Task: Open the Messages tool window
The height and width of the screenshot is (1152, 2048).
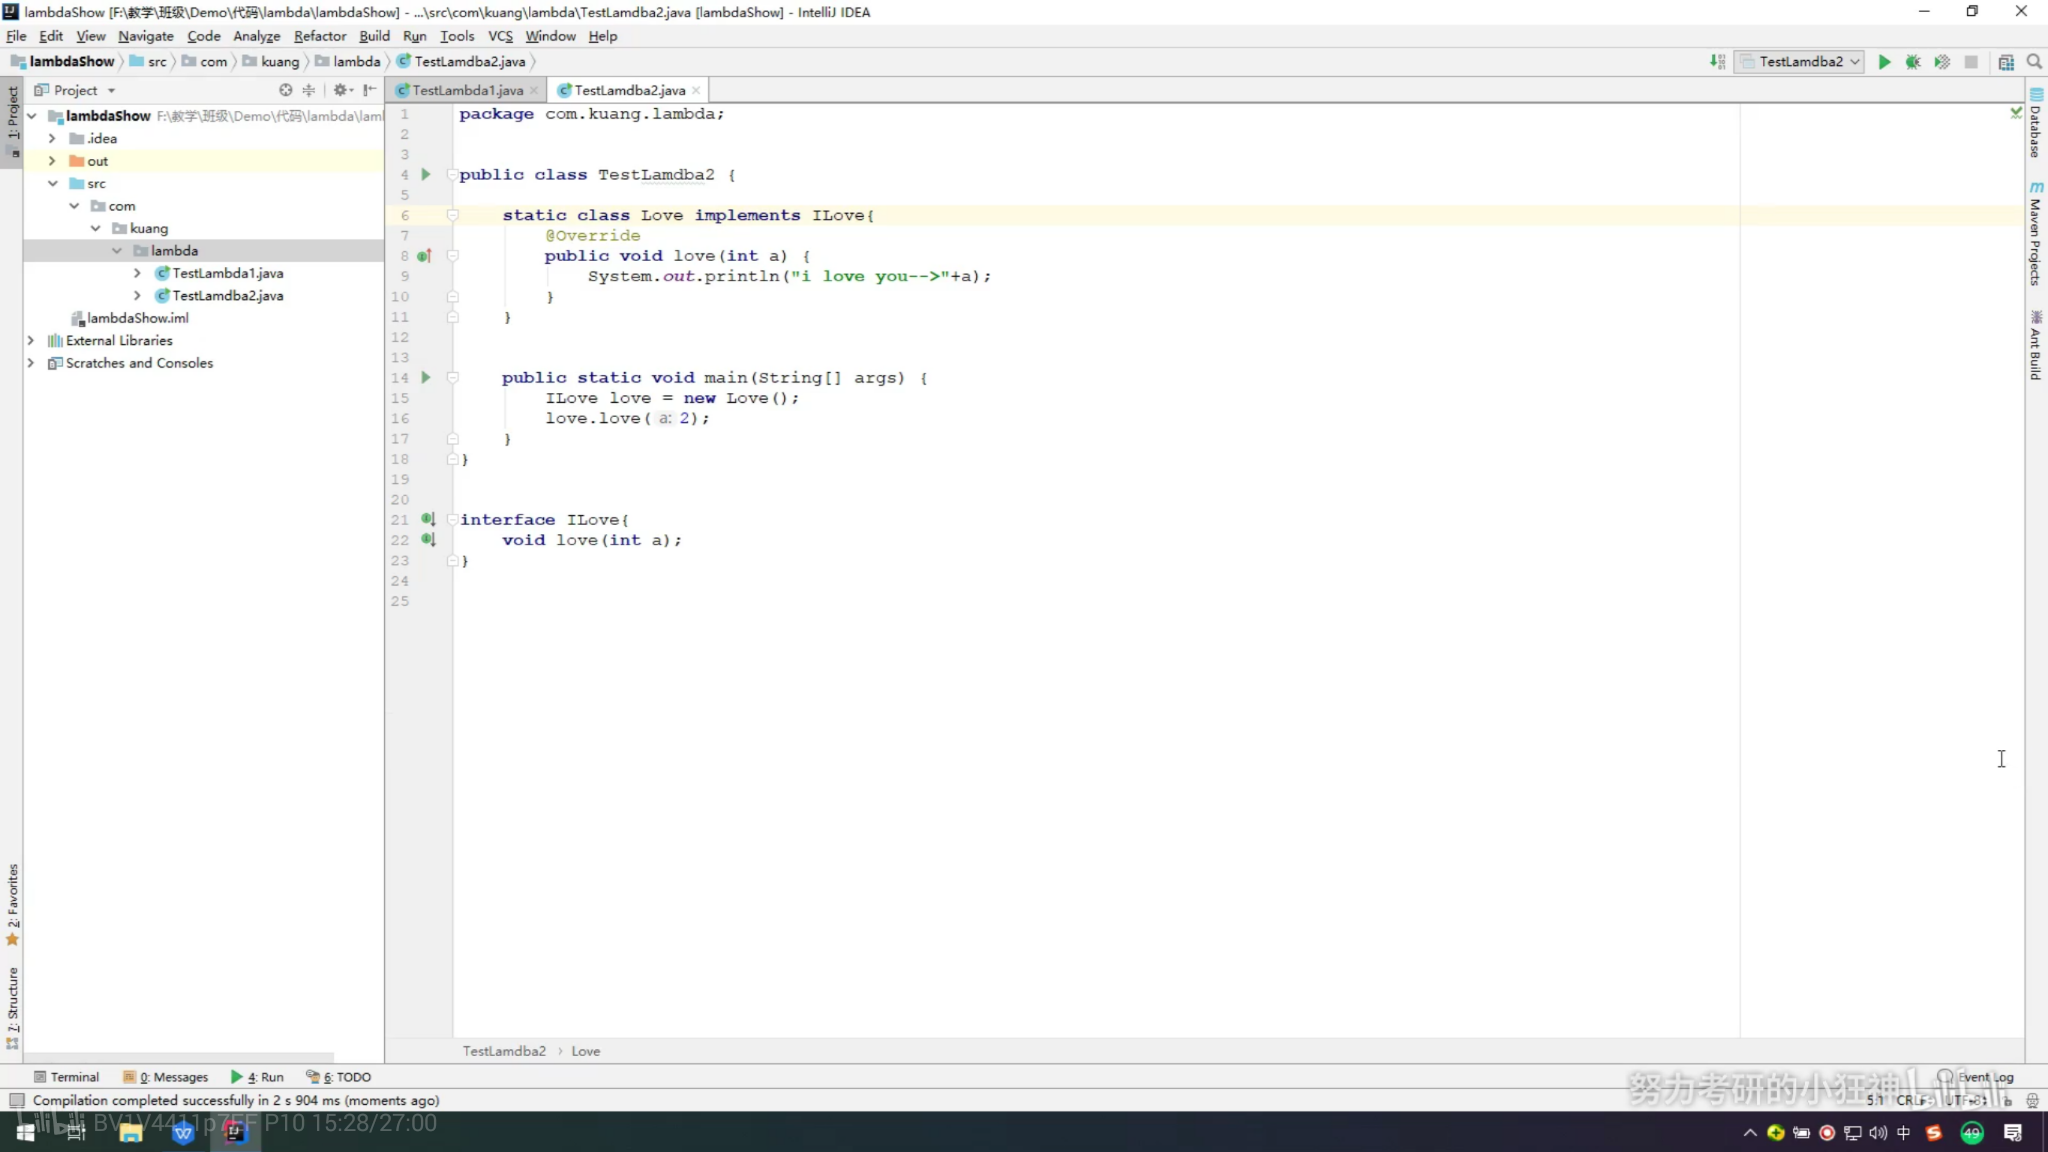Action: (166, 1077)
